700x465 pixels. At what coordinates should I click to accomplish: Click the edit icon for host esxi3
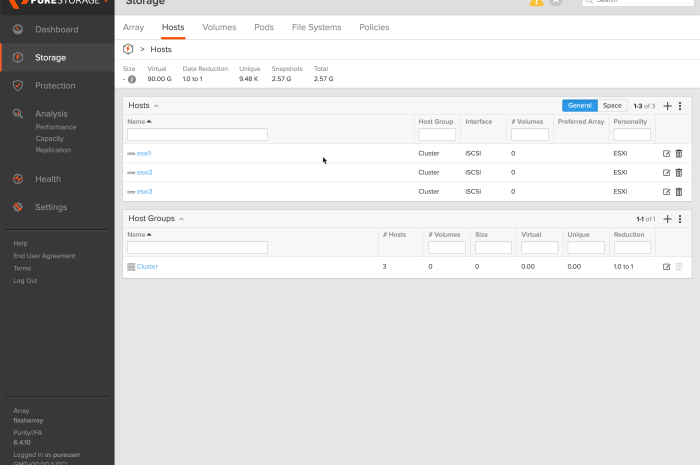point(667,191)
